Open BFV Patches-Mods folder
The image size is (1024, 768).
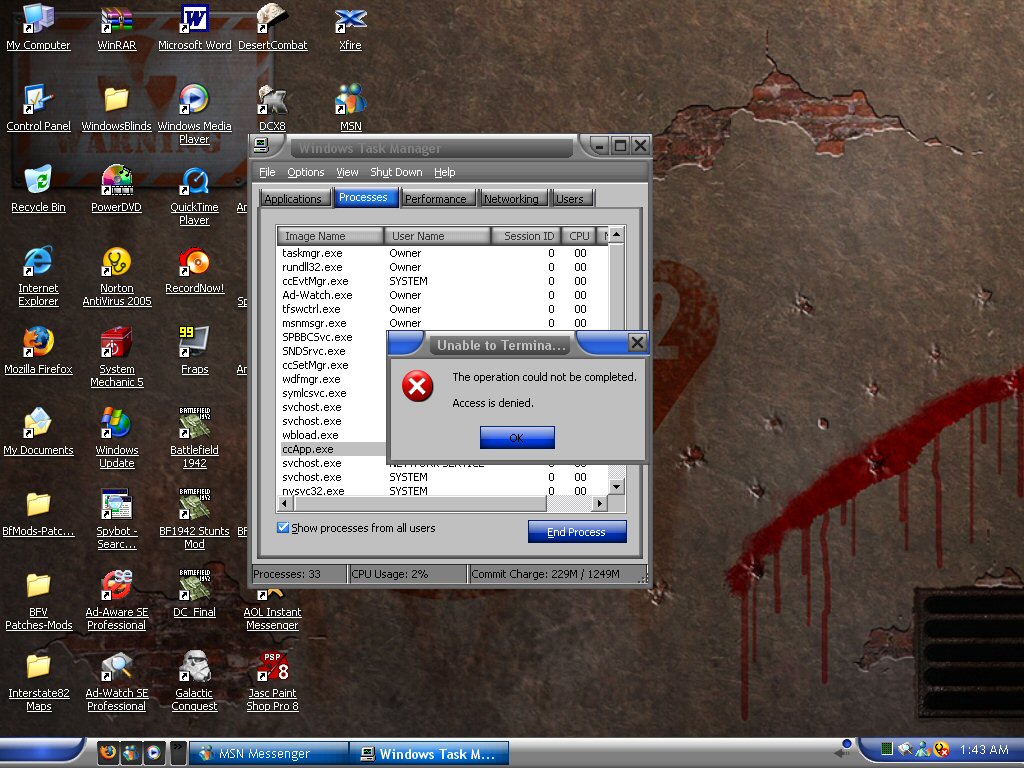click(39, 600)
